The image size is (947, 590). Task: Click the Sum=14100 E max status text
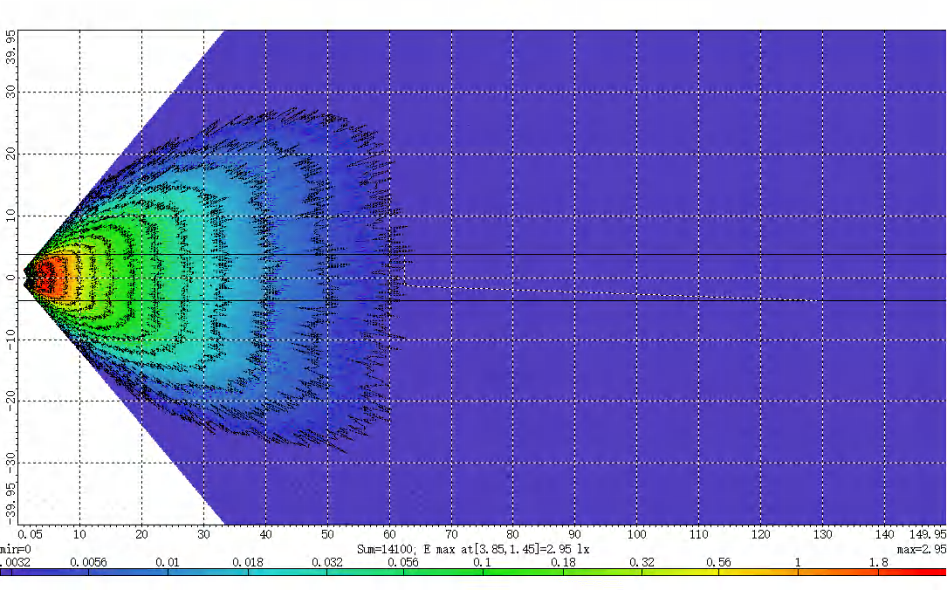[473, 550]
